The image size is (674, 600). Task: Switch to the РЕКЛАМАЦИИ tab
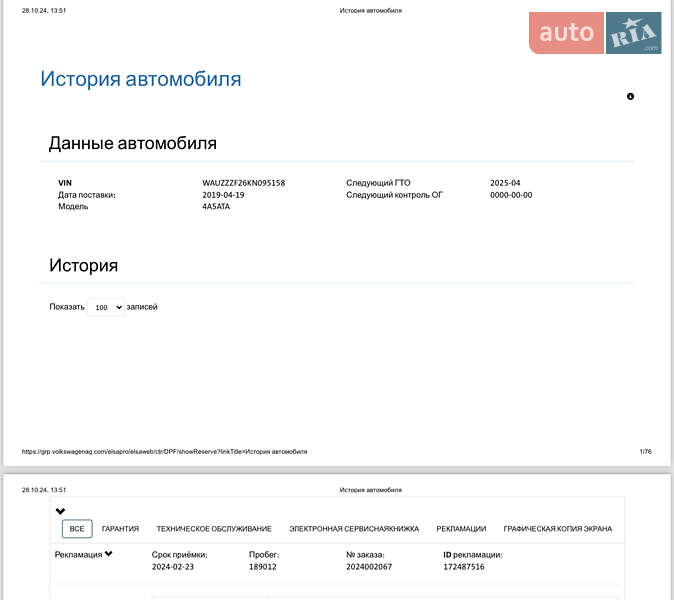461,529
